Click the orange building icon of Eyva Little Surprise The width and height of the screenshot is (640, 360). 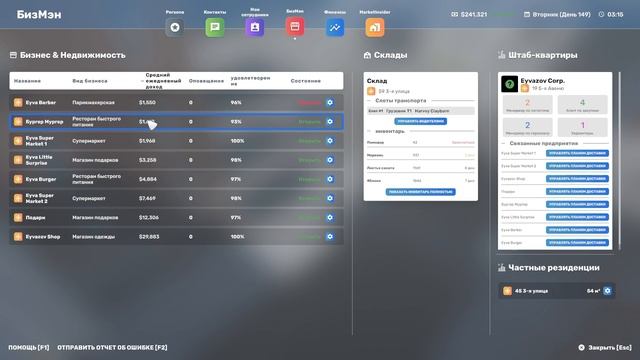click(x=18, y=160)
